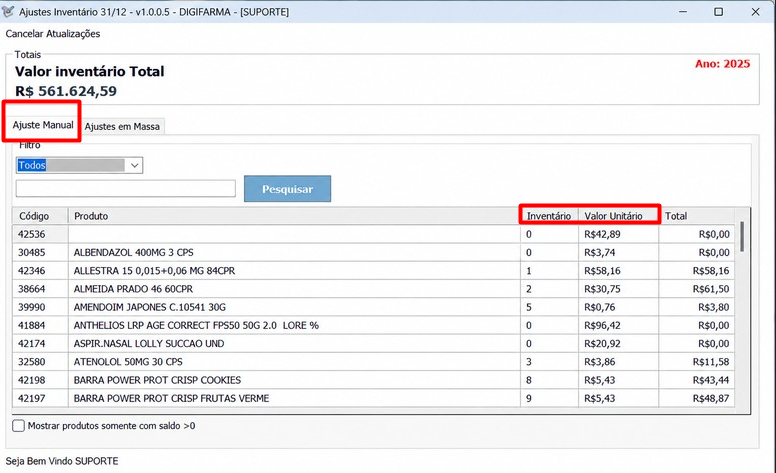Click the Pesquisar button
The height and width of the screenshot is (473, 776).
288,189
